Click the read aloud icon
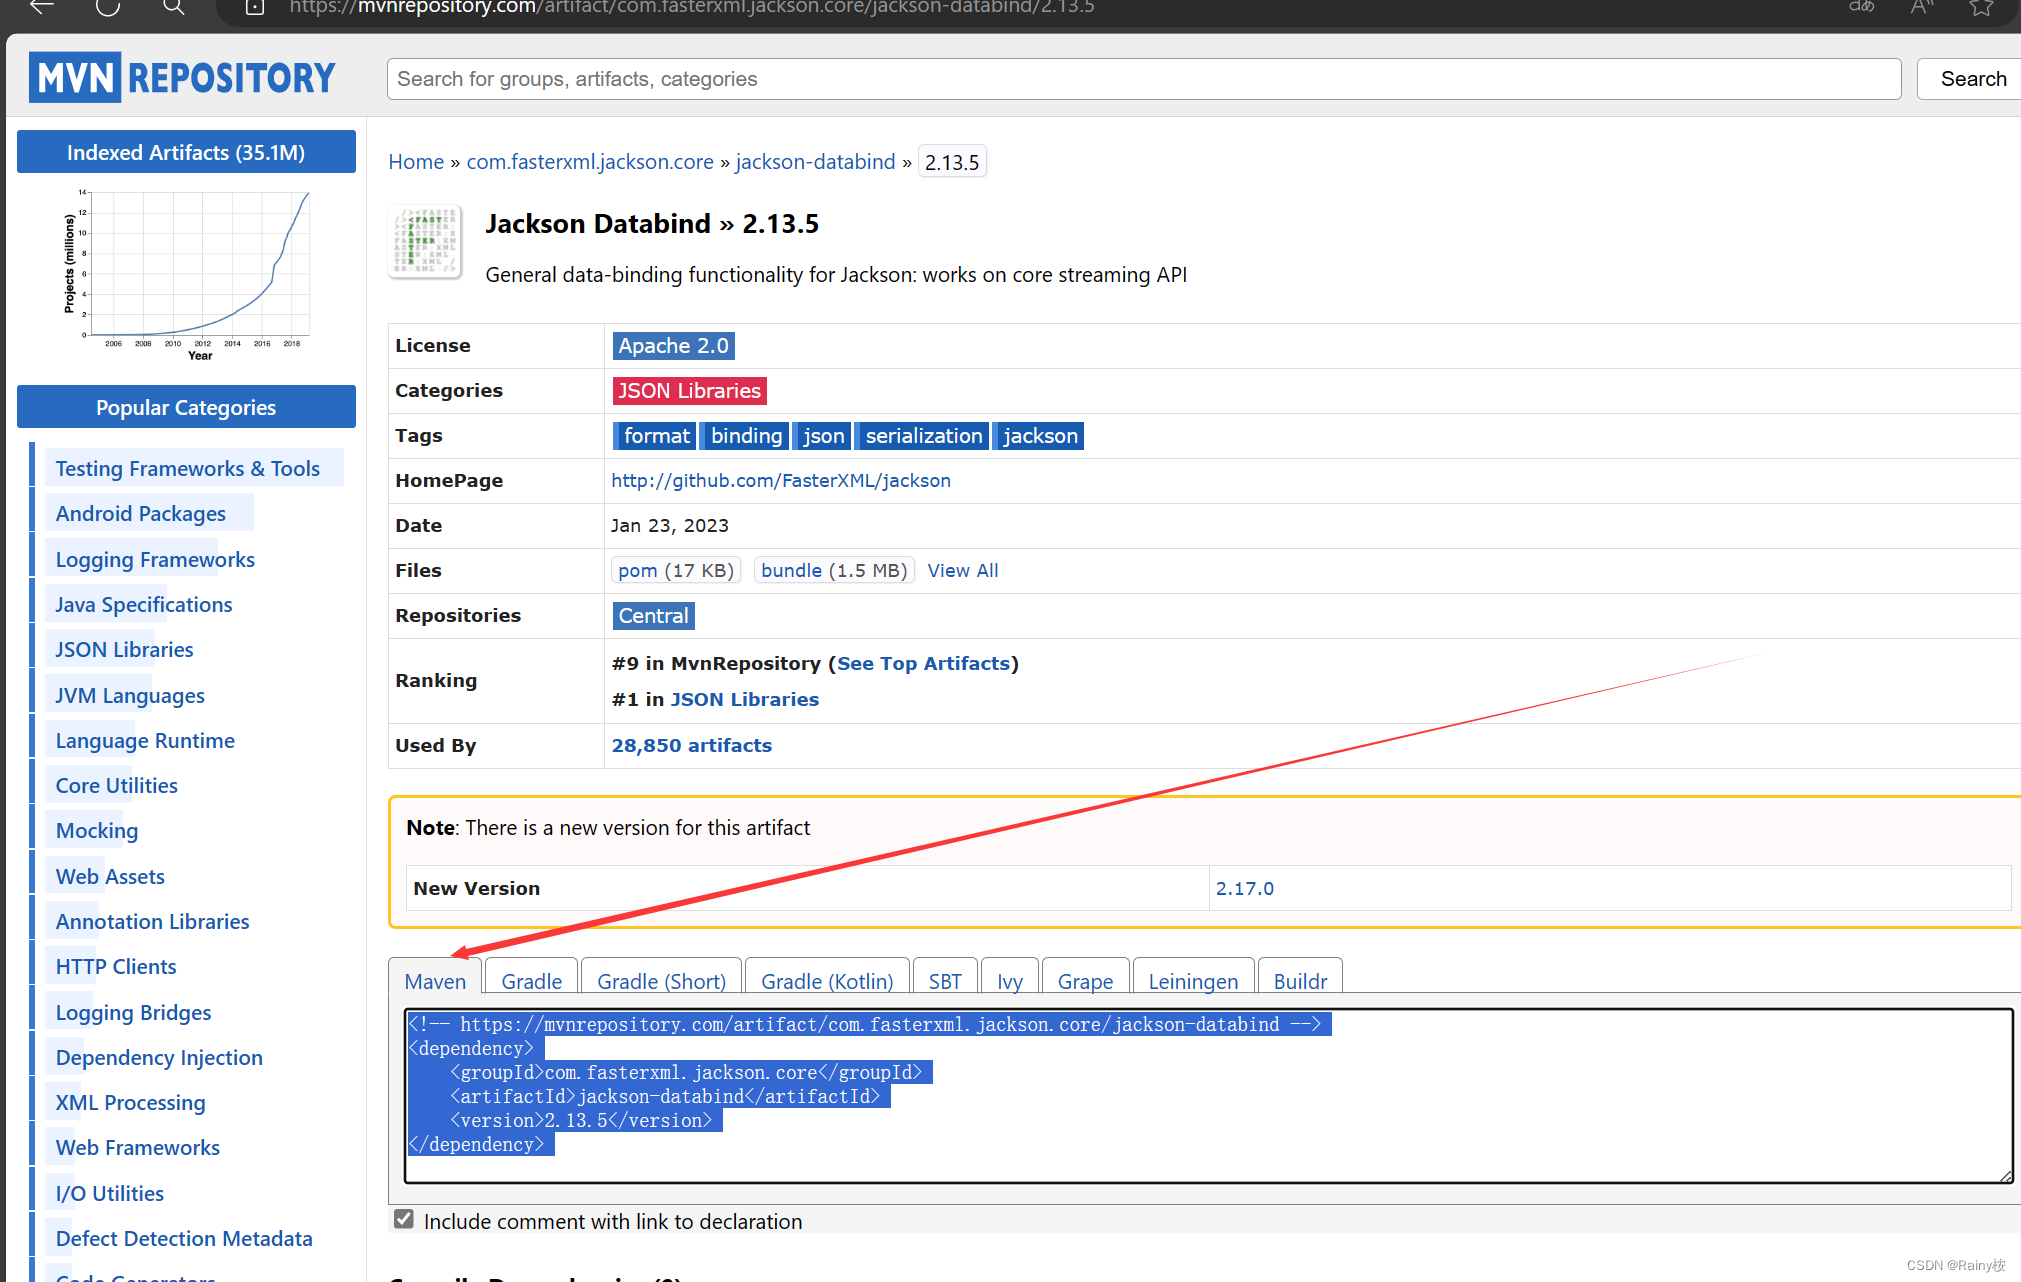Image resolution: width=2021 pixels, height=1282 pixels. [1921, 7]
